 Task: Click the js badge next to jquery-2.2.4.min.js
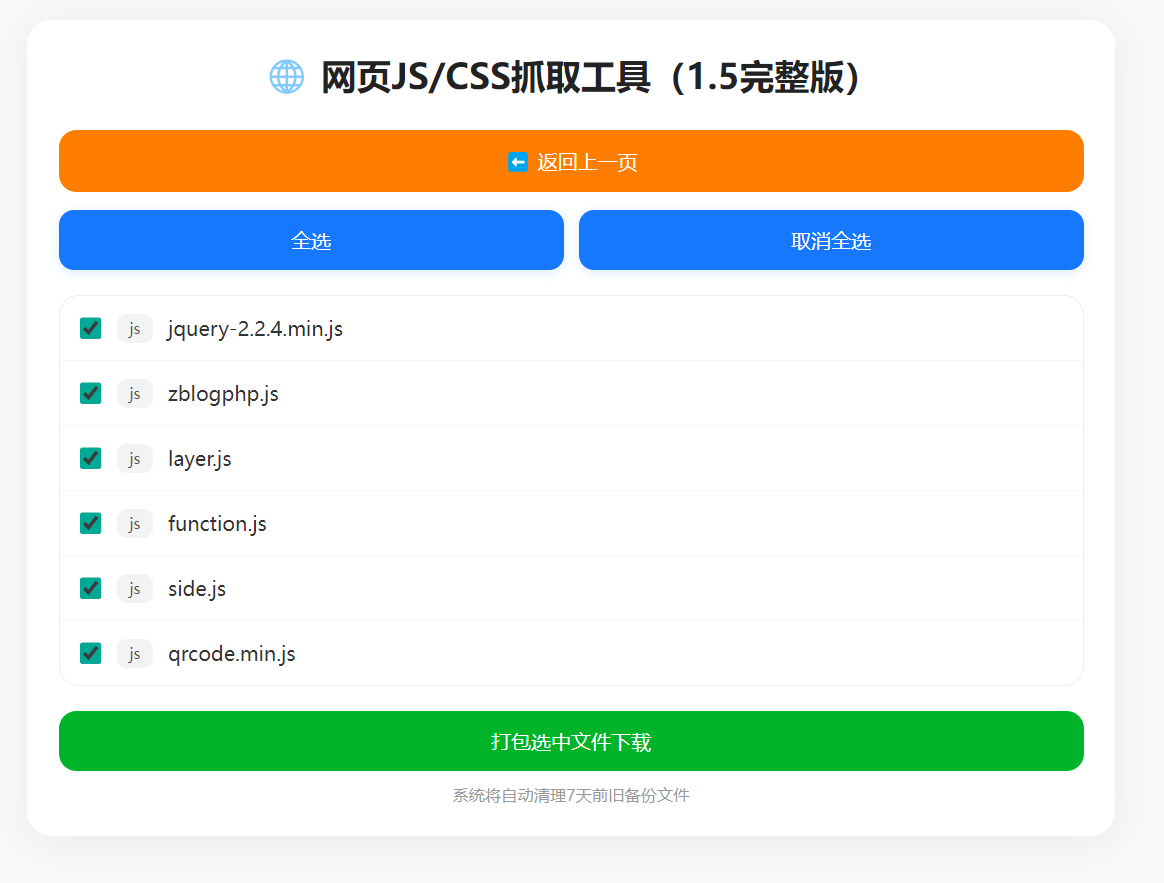(x=134, y=328)
